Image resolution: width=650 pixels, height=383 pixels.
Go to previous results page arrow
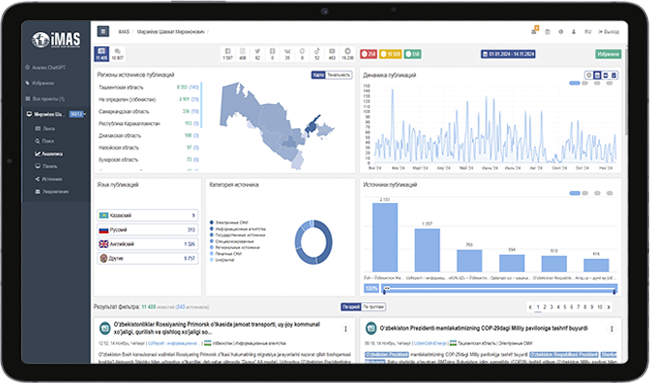point(530,307)
